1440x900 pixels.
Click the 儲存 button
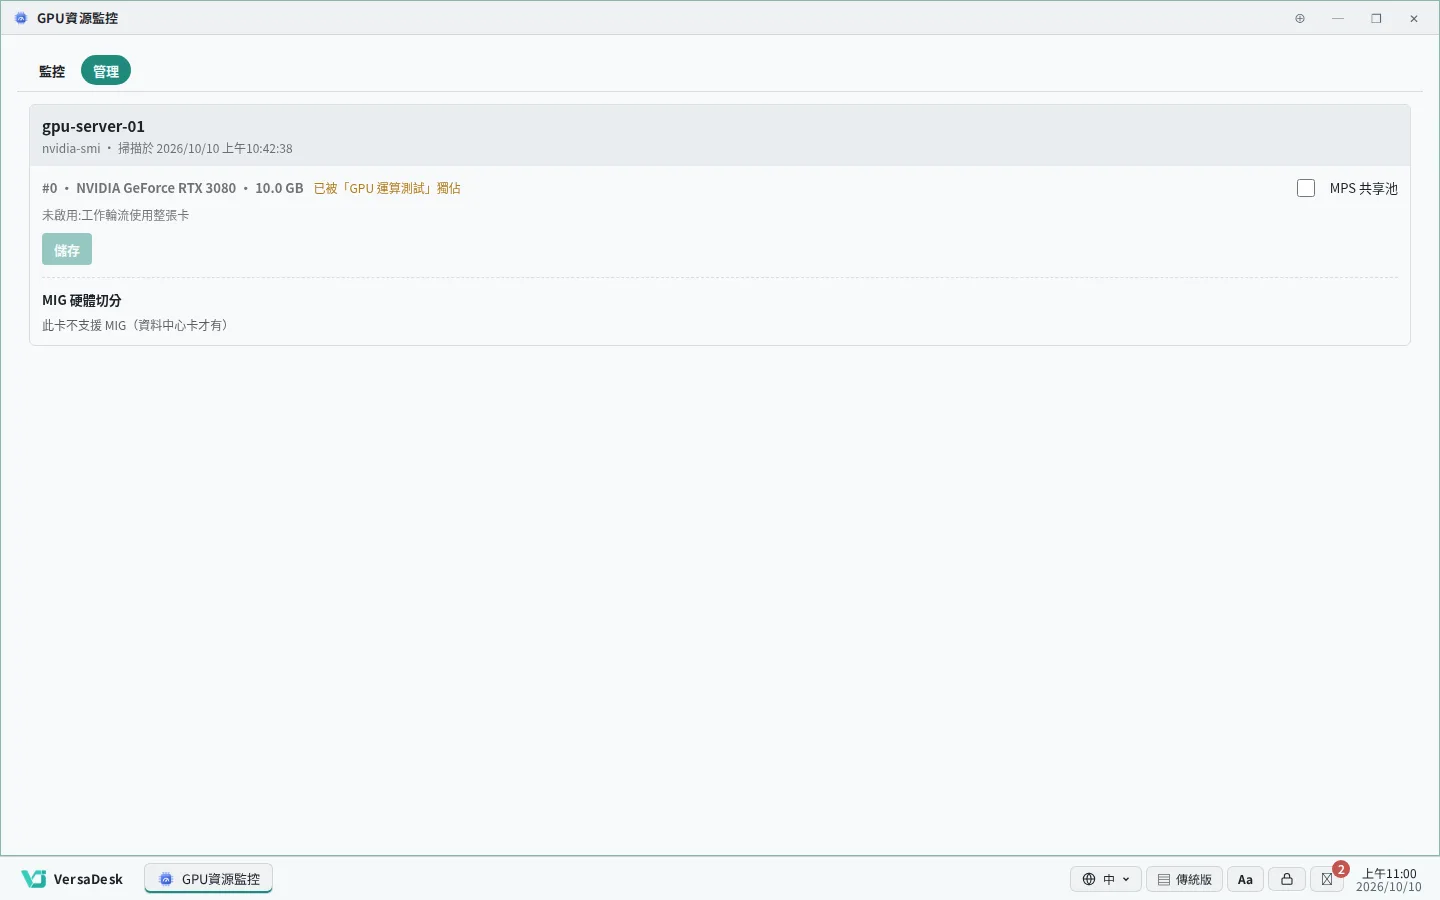click(67, 249)
